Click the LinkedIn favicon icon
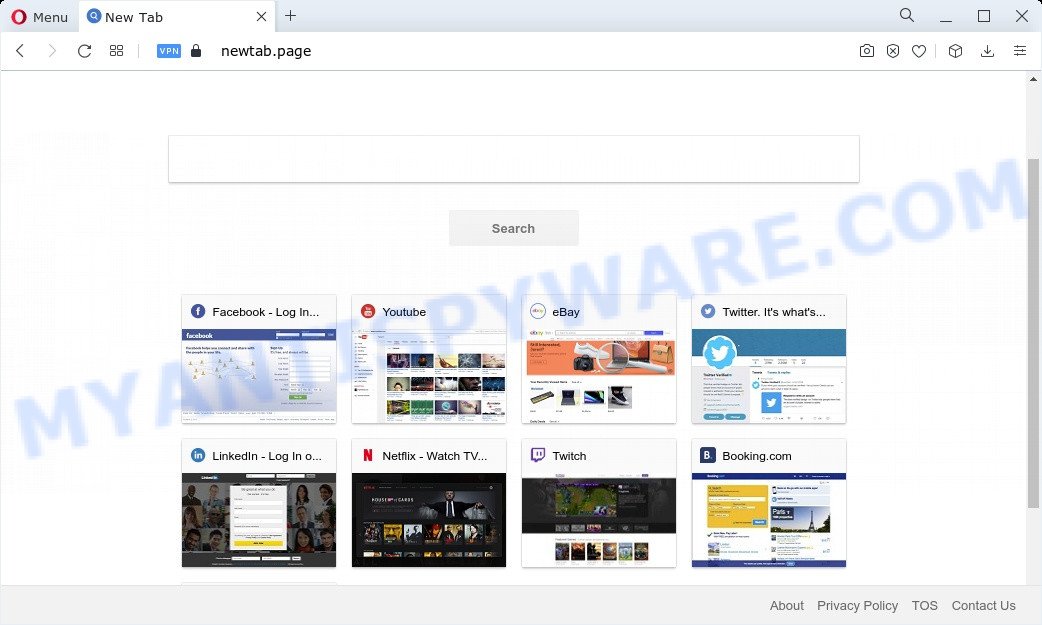 point(198,455)
